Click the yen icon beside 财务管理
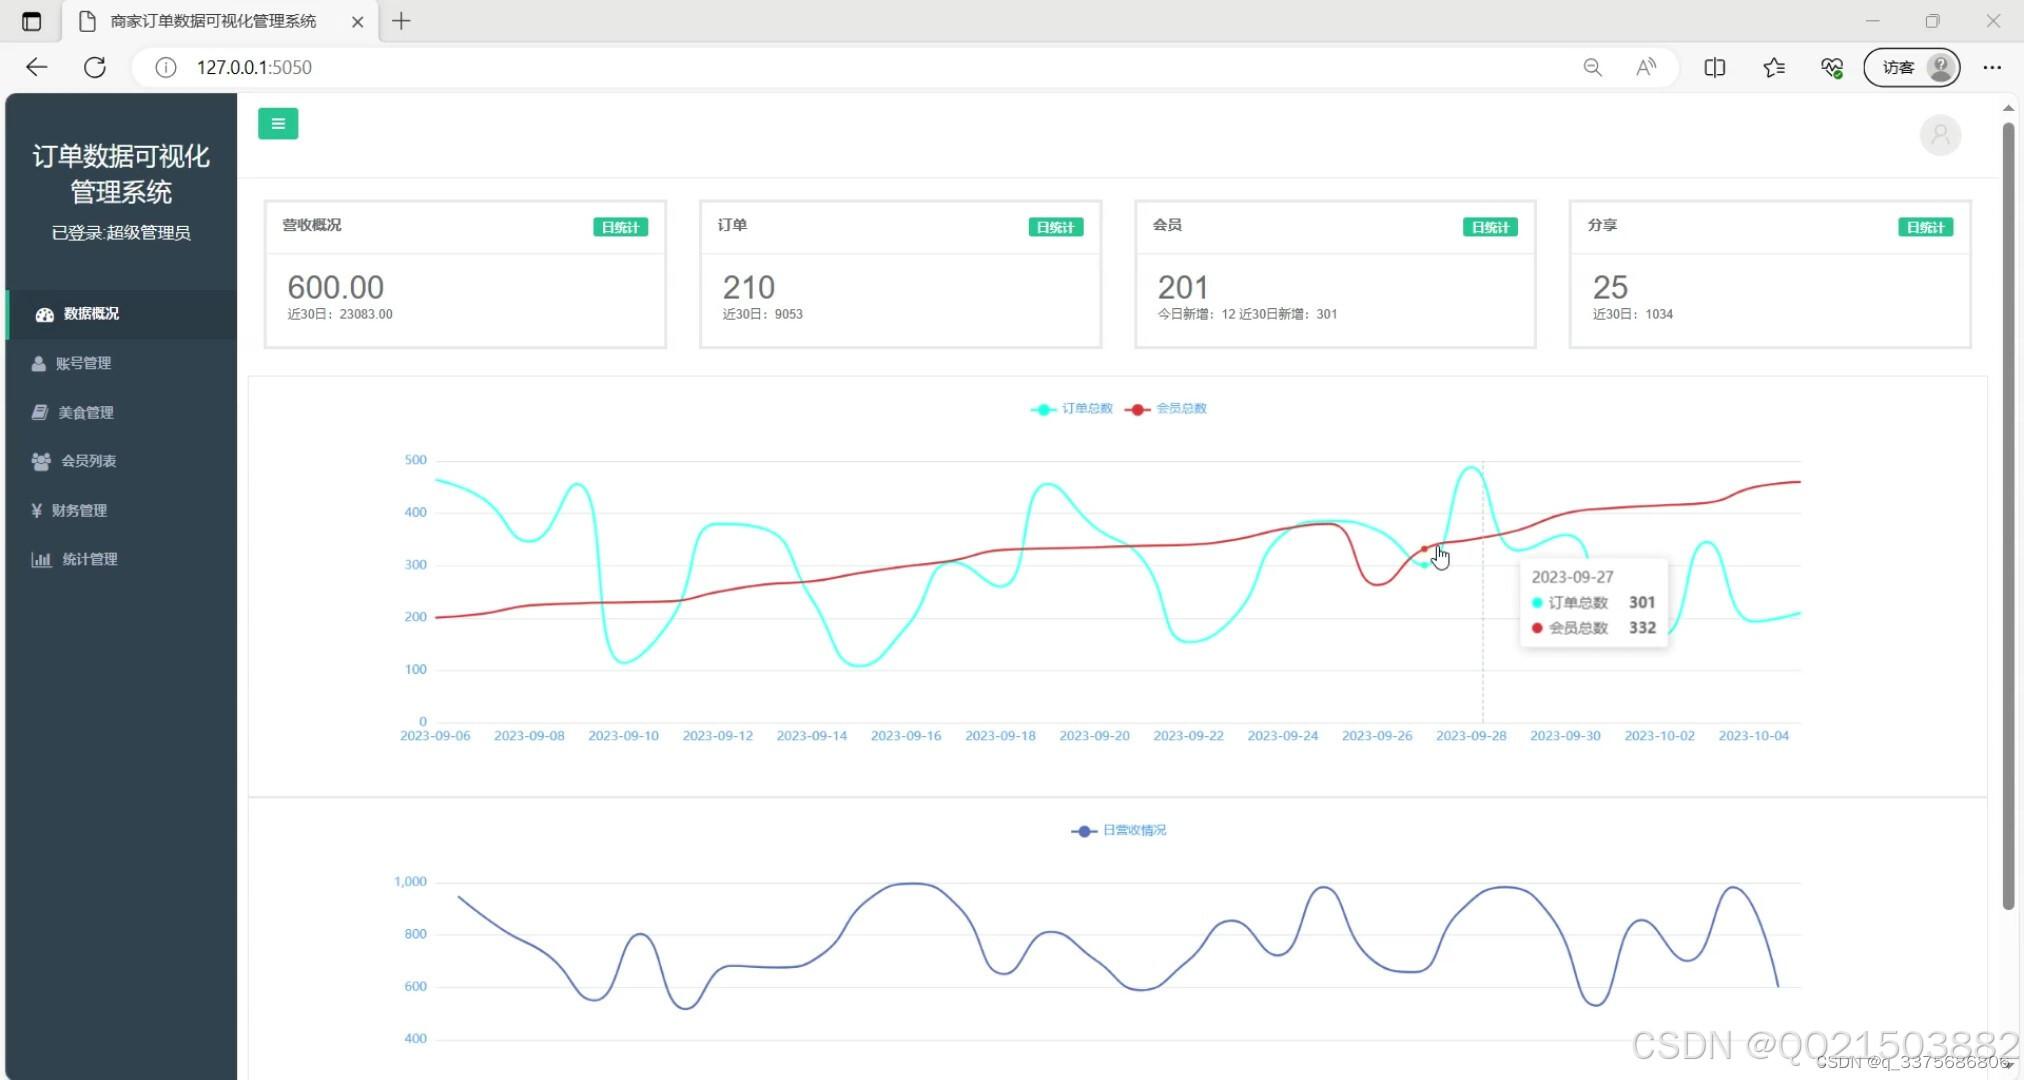Screen dimensions: 2024x1080 (x=37, y=510)
